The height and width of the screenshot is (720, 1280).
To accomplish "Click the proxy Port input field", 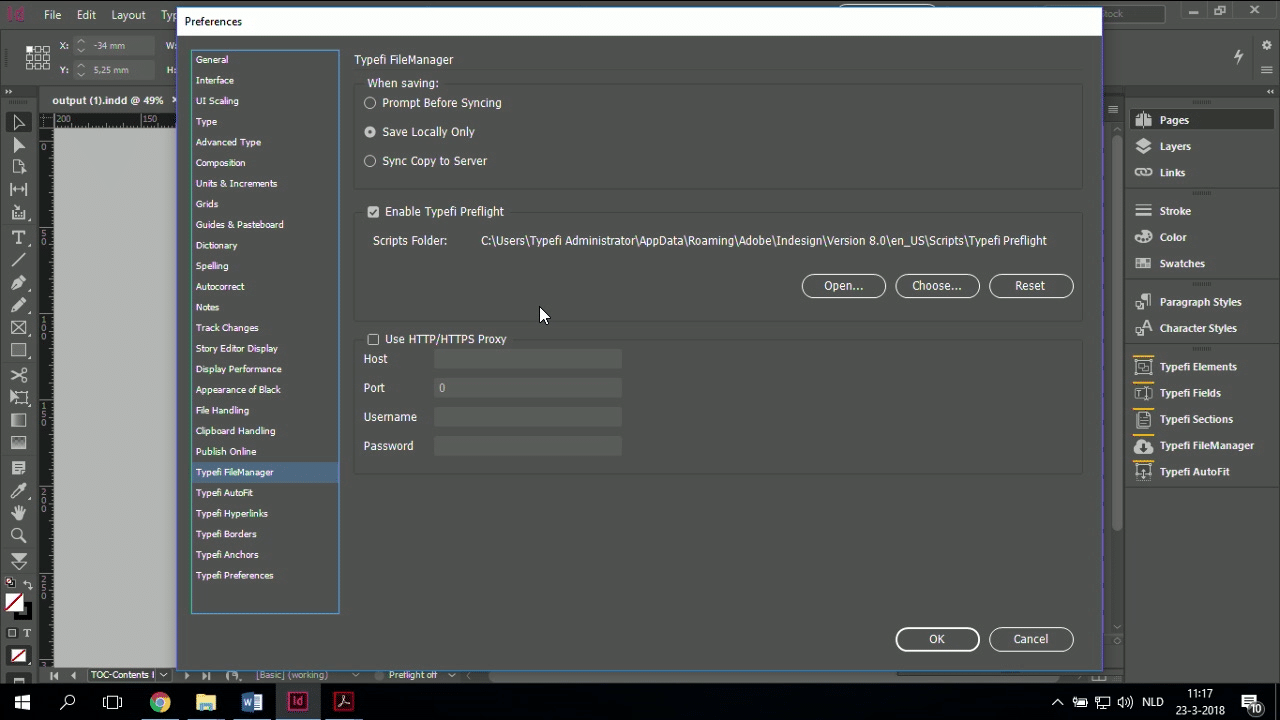I will click(x=528, y=388).
